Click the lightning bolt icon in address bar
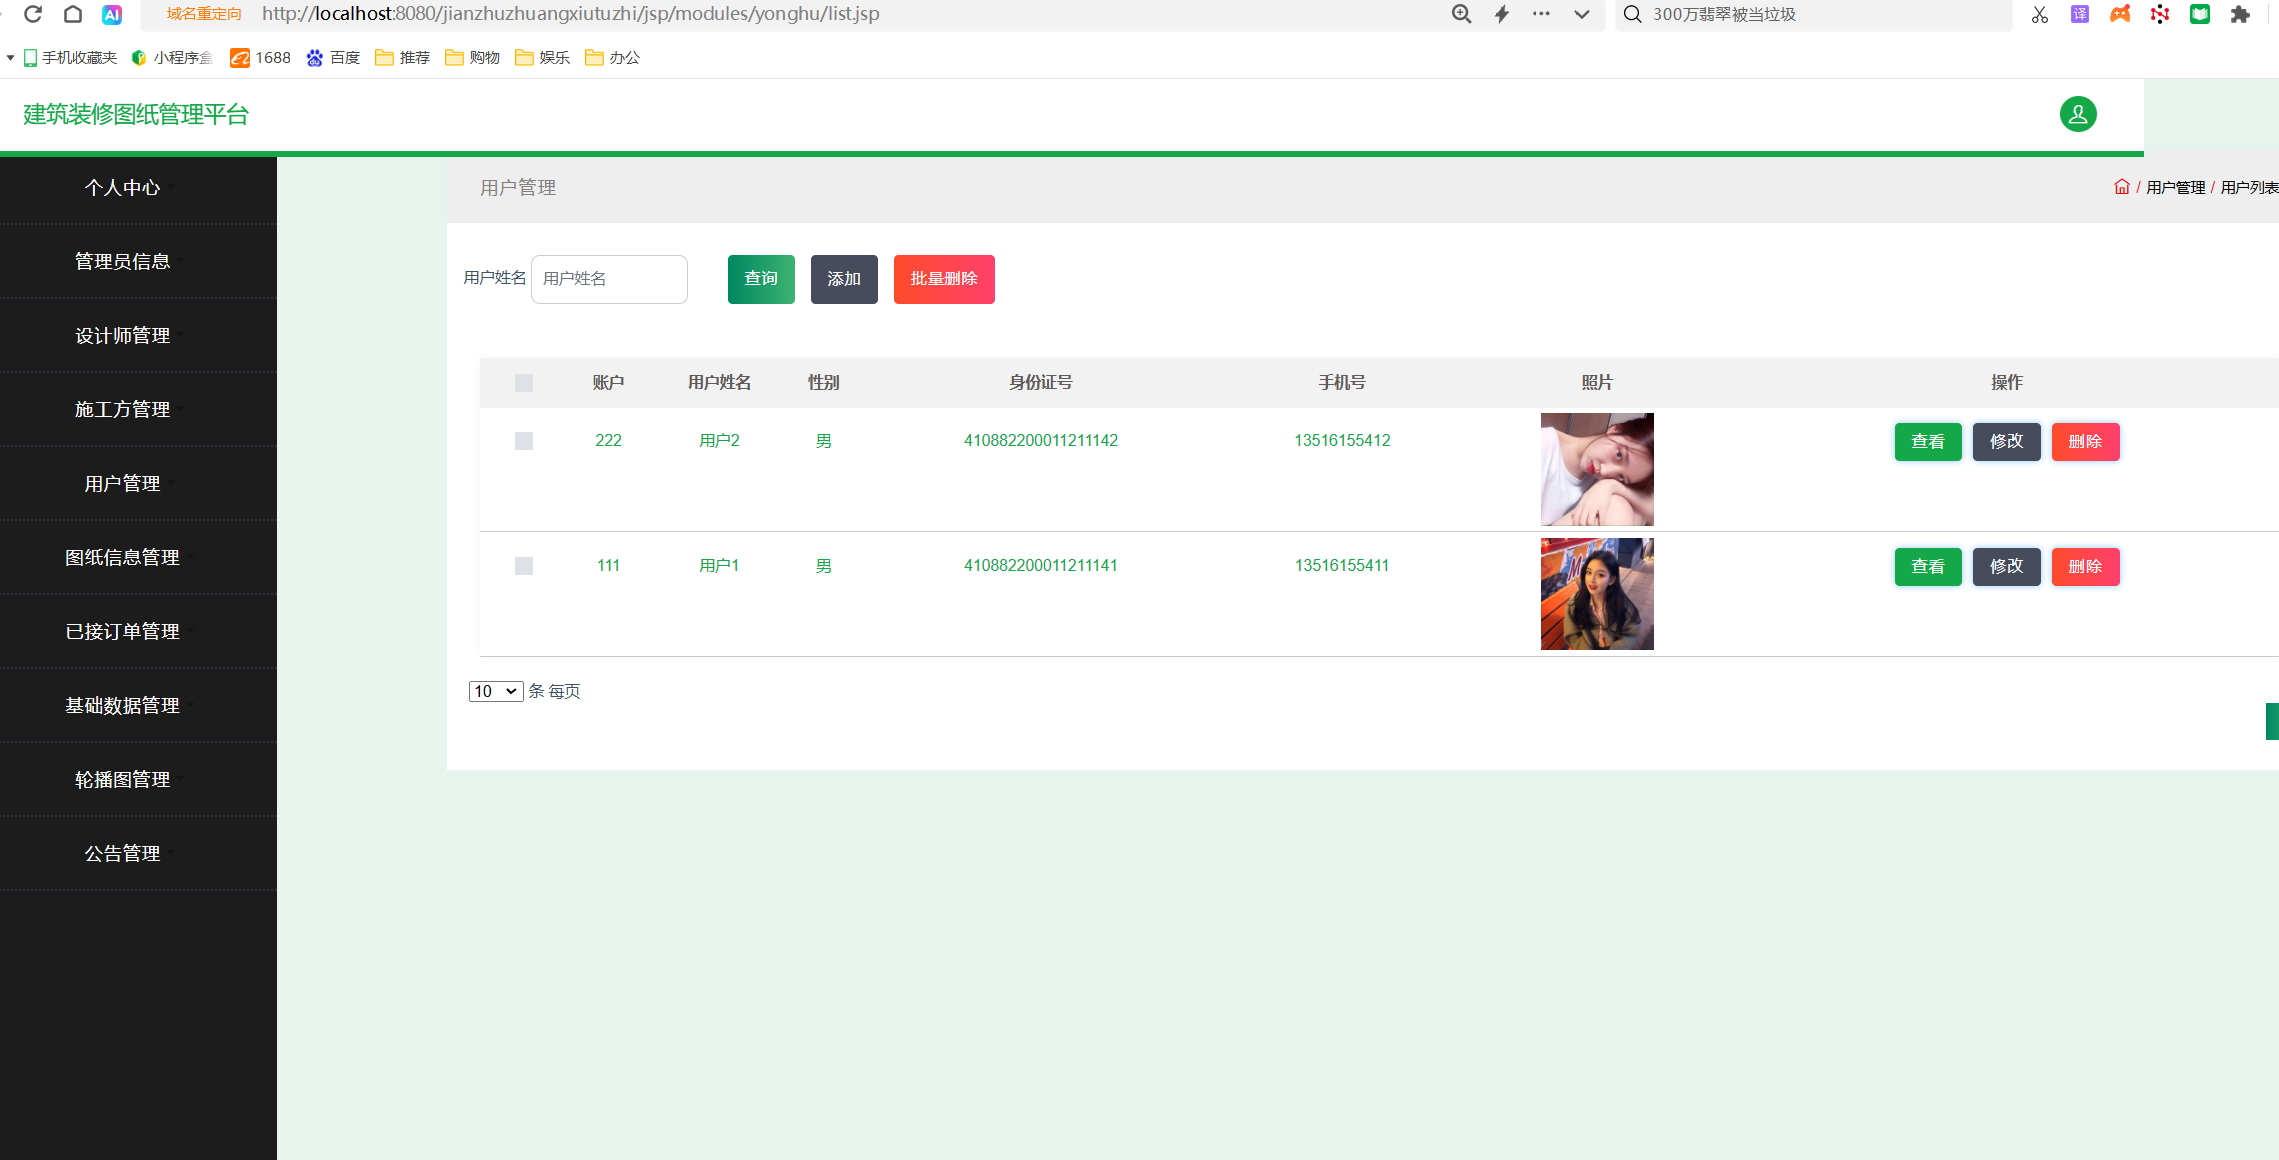 coord(1501,14)
